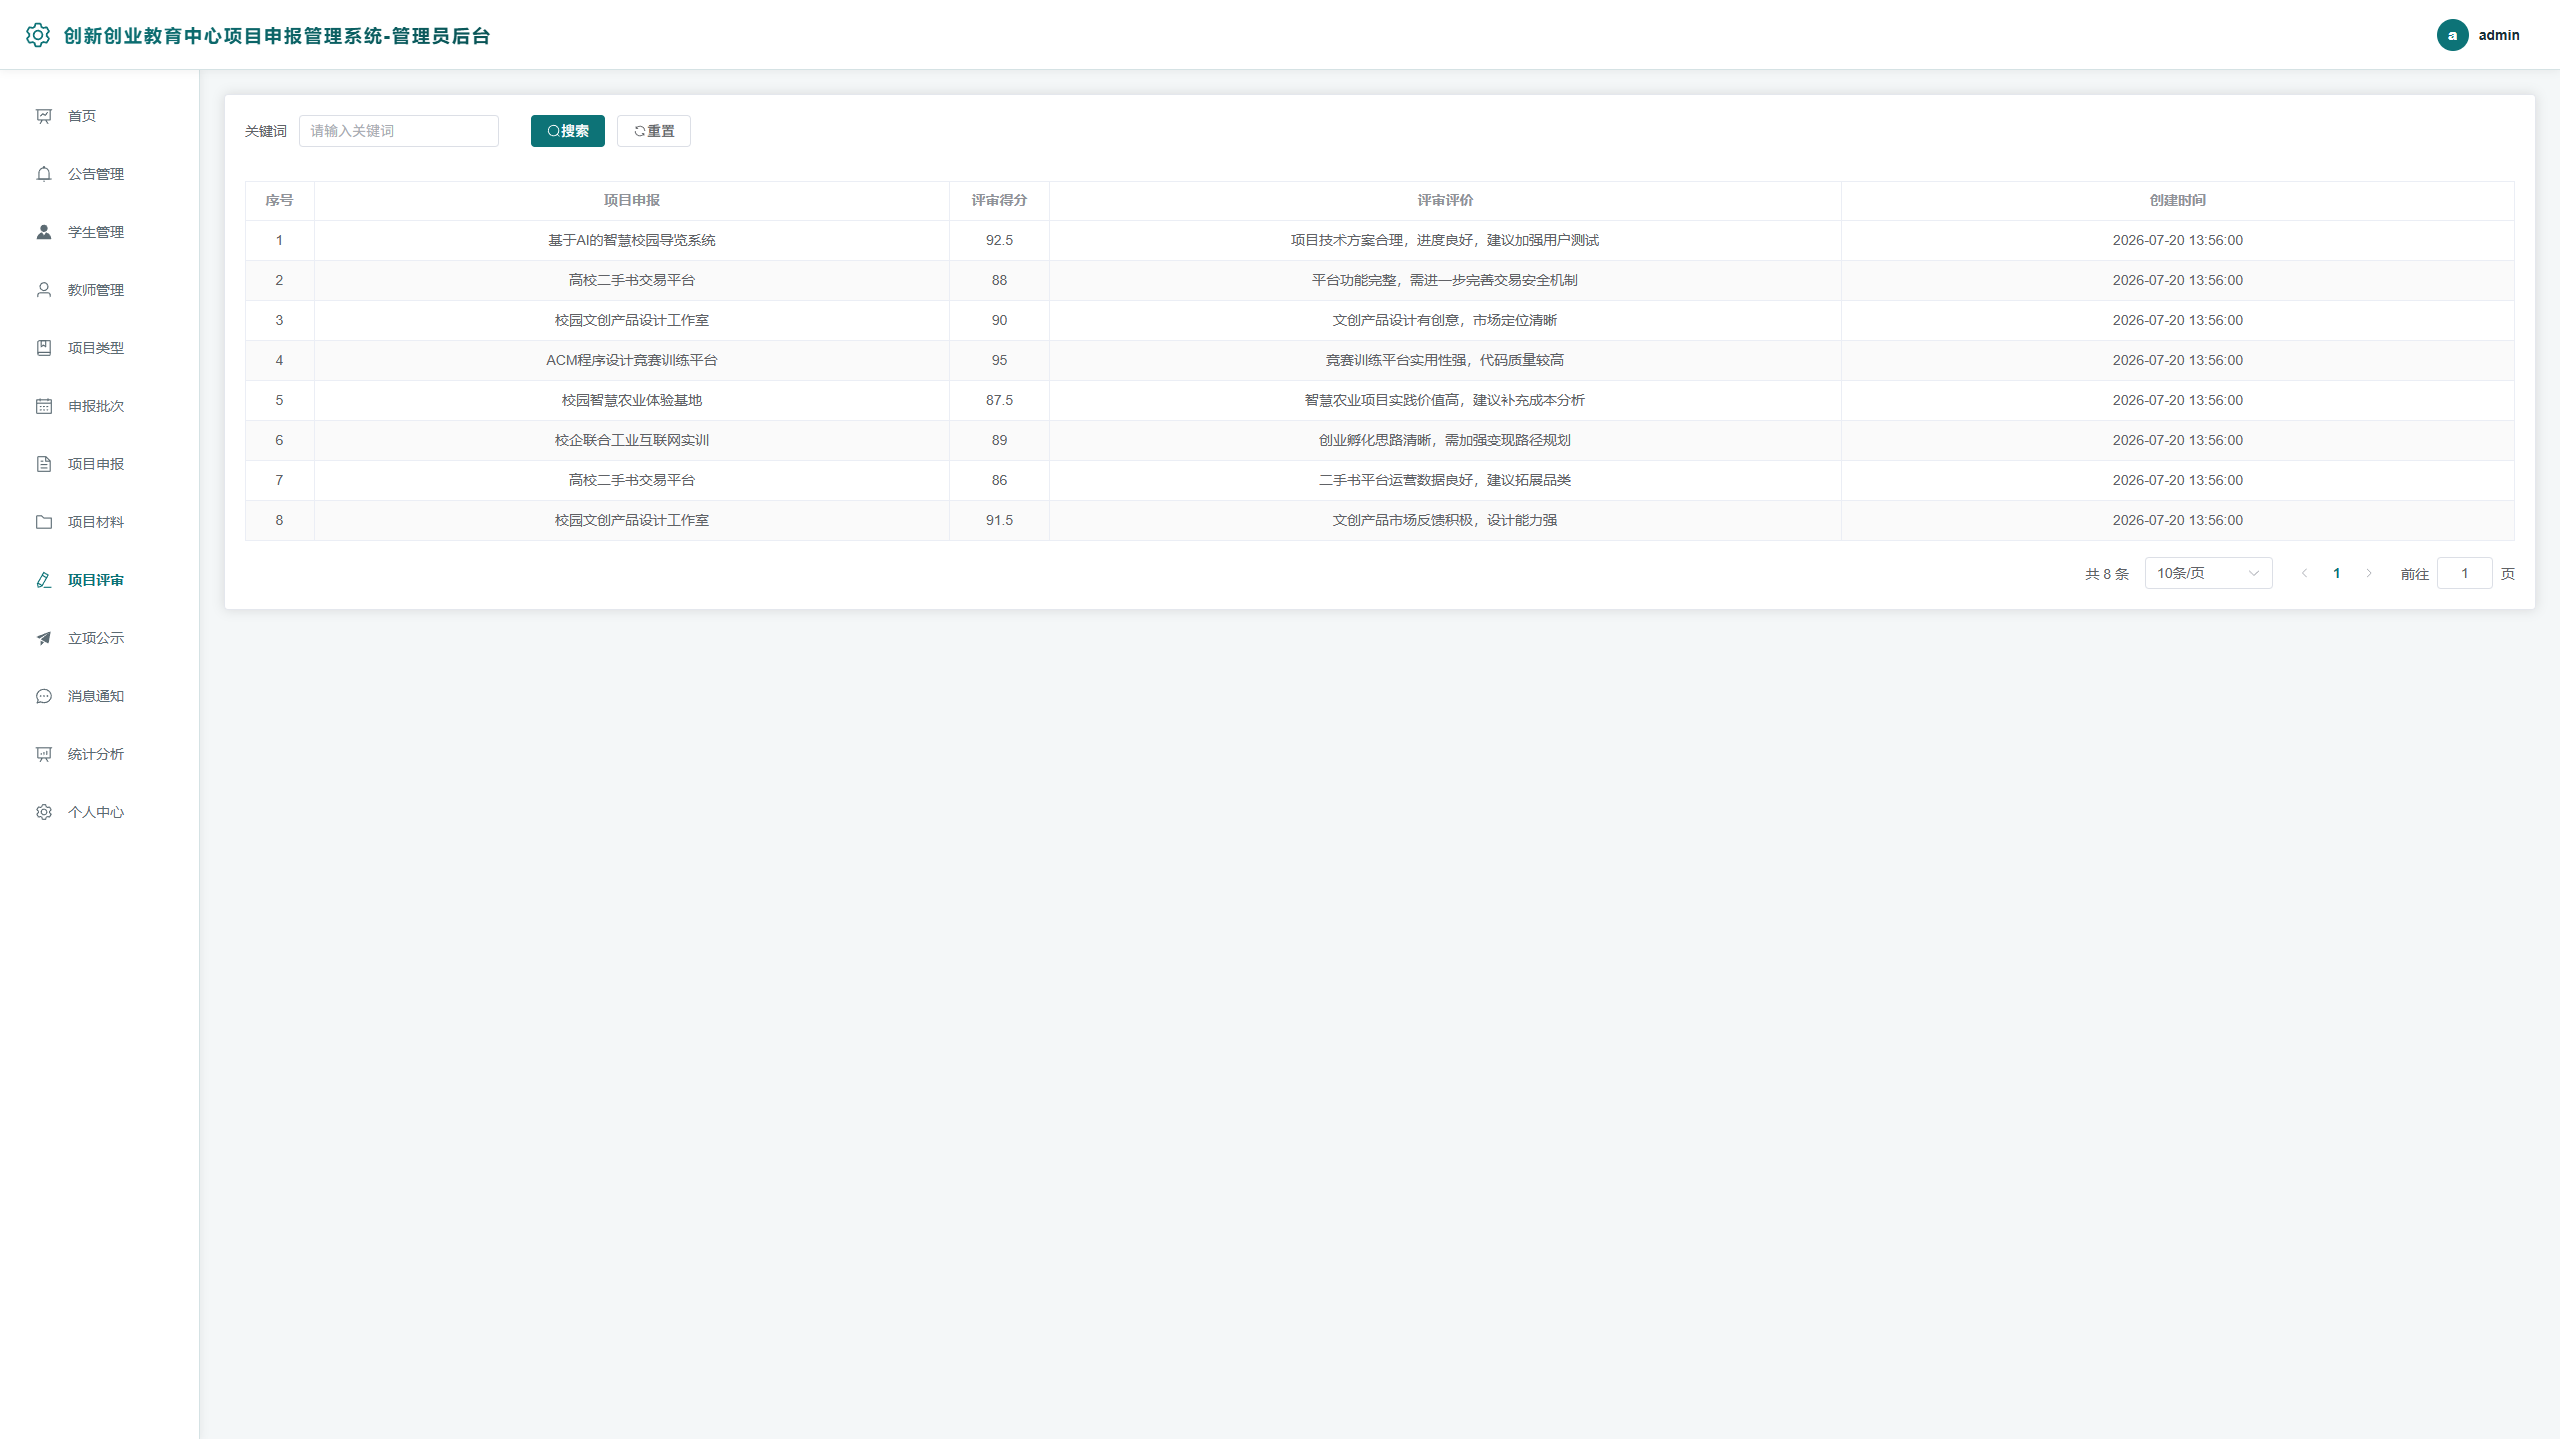Click the 申报批次 calendar icon
Screen dimensions: 2560x1439
pyautogui.click(x=44, y=406)
